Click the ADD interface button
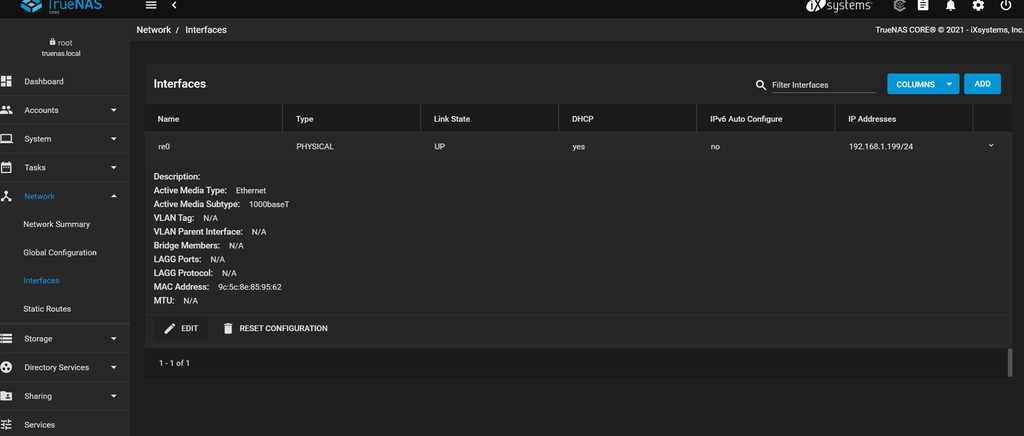The width and height of the screenshot is (1024, 436). [982, 84]
